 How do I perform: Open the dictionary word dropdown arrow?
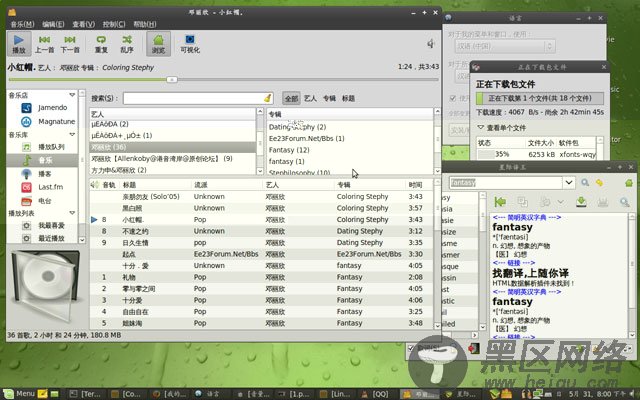pos(569,182)
